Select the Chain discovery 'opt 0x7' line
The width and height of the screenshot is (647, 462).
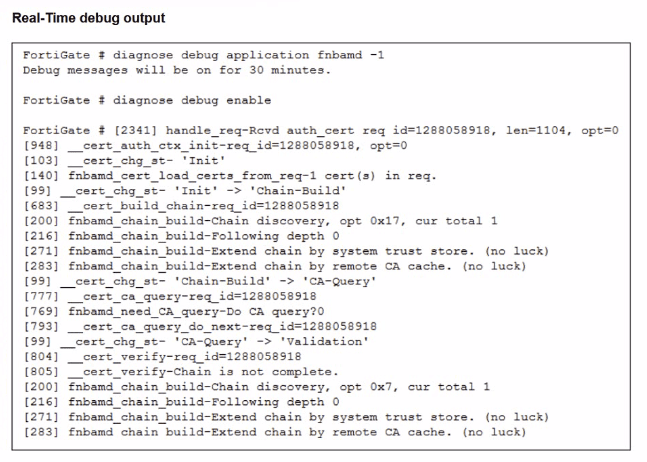[x=256, y=386]
